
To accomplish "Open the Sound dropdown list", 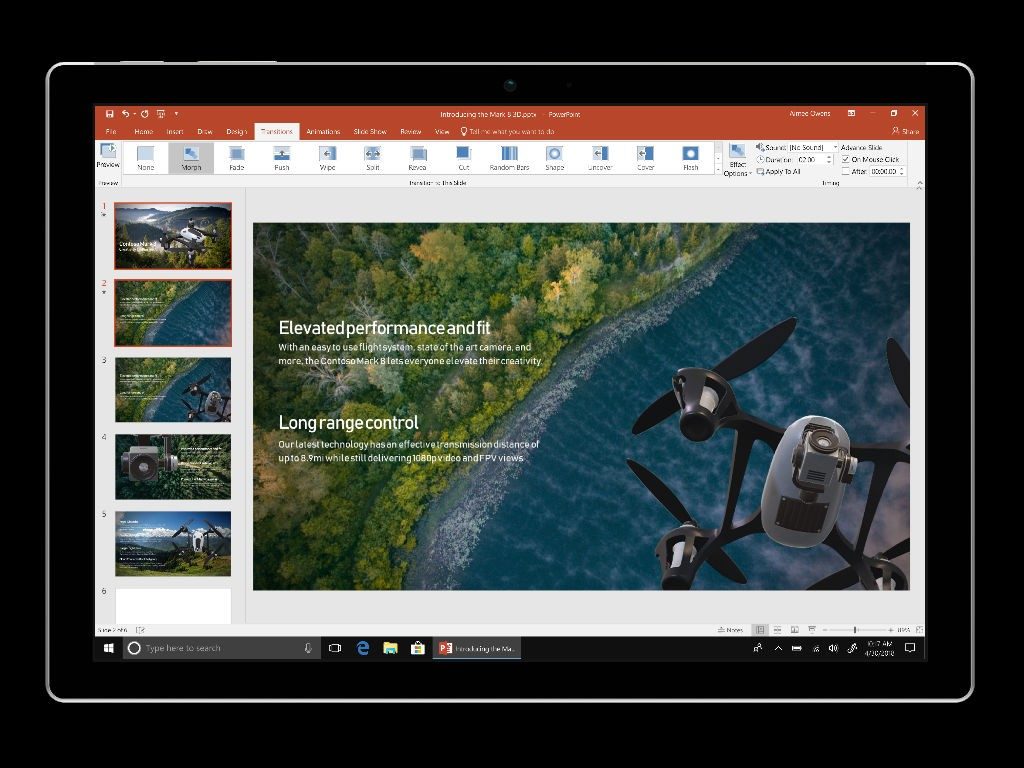I will tap(813, 148).
